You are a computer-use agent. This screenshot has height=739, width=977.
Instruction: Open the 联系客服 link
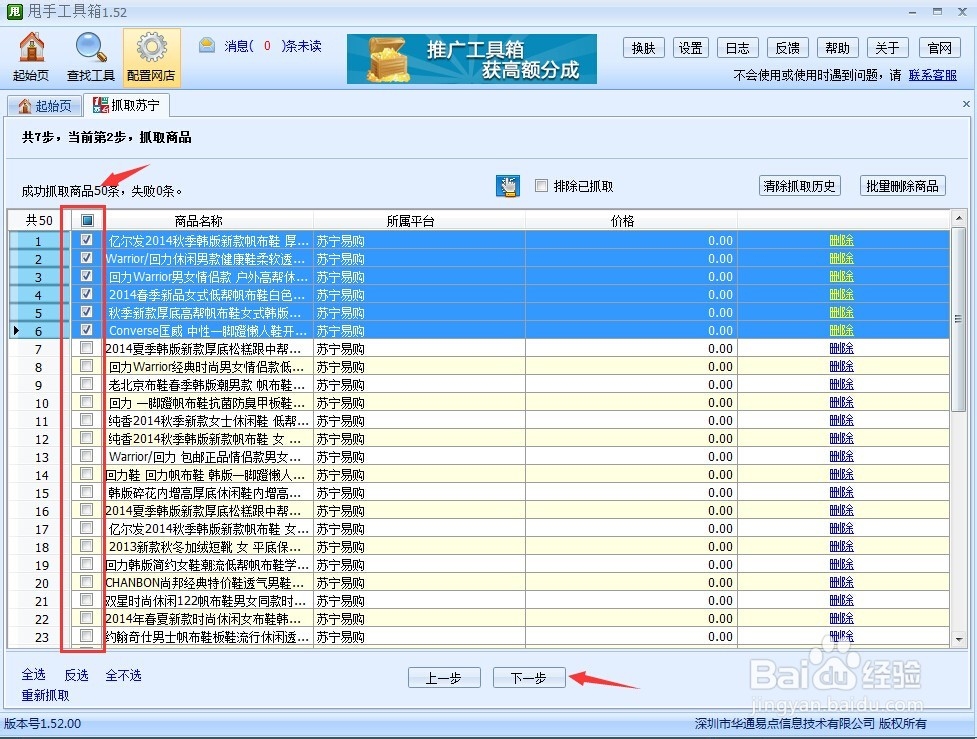point(933,75)
